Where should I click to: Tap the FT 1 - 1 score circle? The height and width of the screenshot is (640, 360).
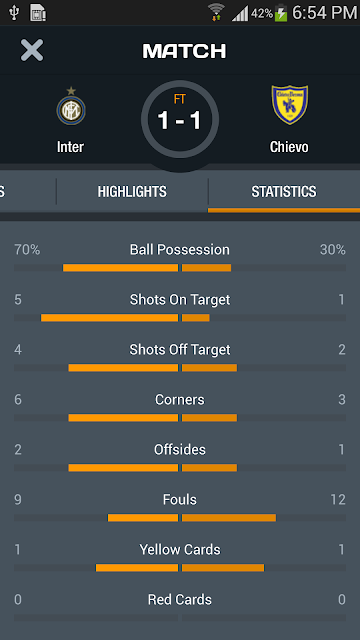pyautogui.click(x=180, y=119)
